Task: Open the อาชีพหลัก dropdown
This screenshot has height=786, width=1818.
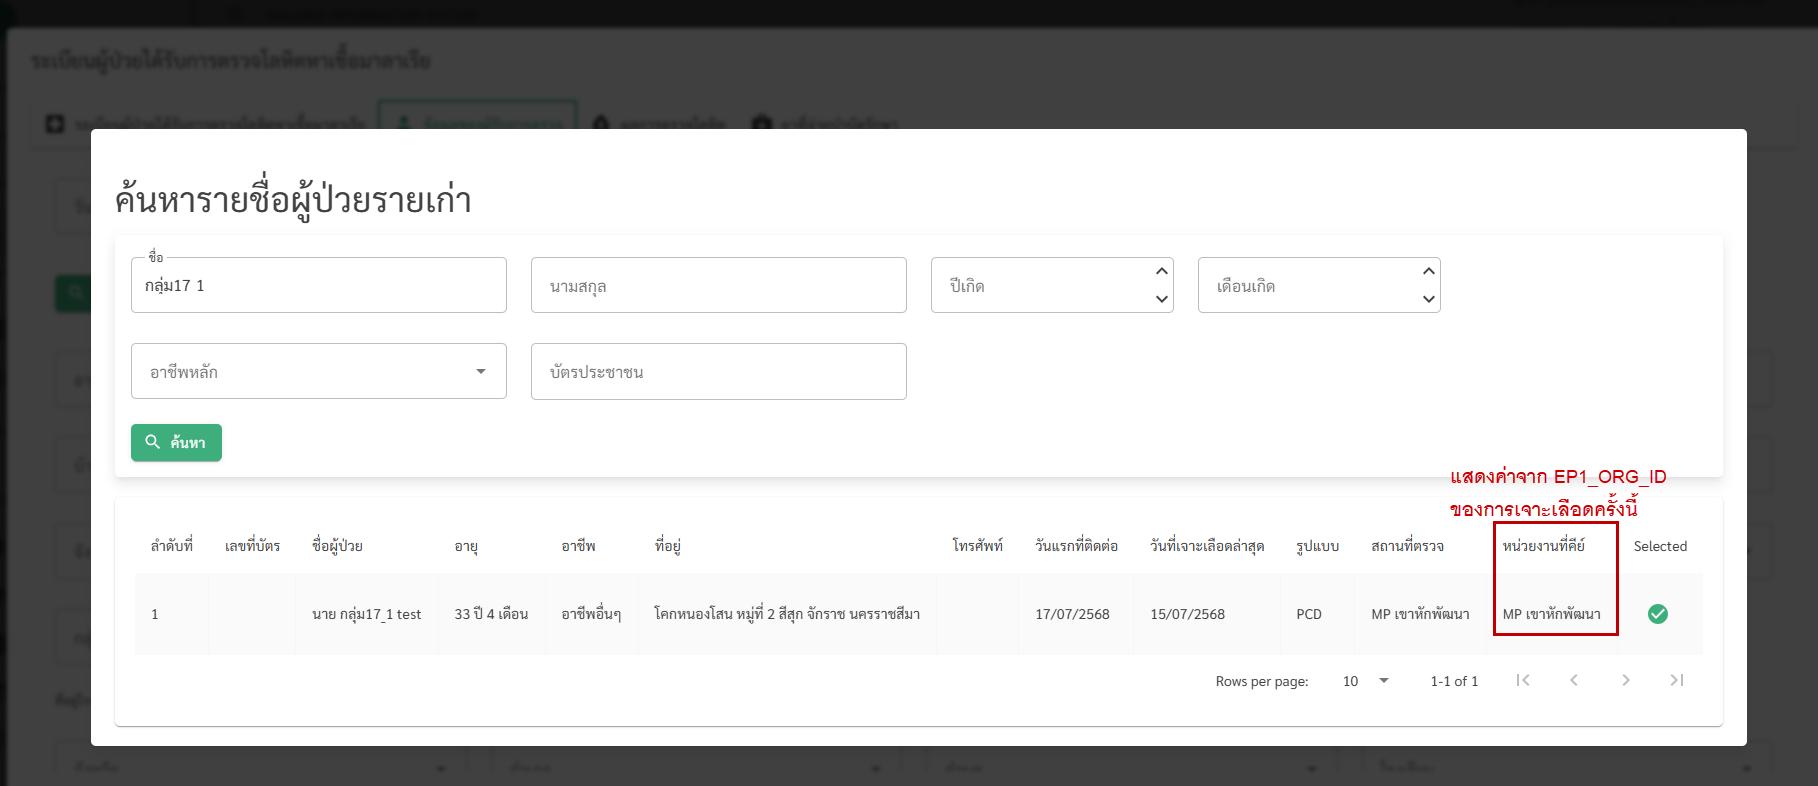Action: coord(318,371)
